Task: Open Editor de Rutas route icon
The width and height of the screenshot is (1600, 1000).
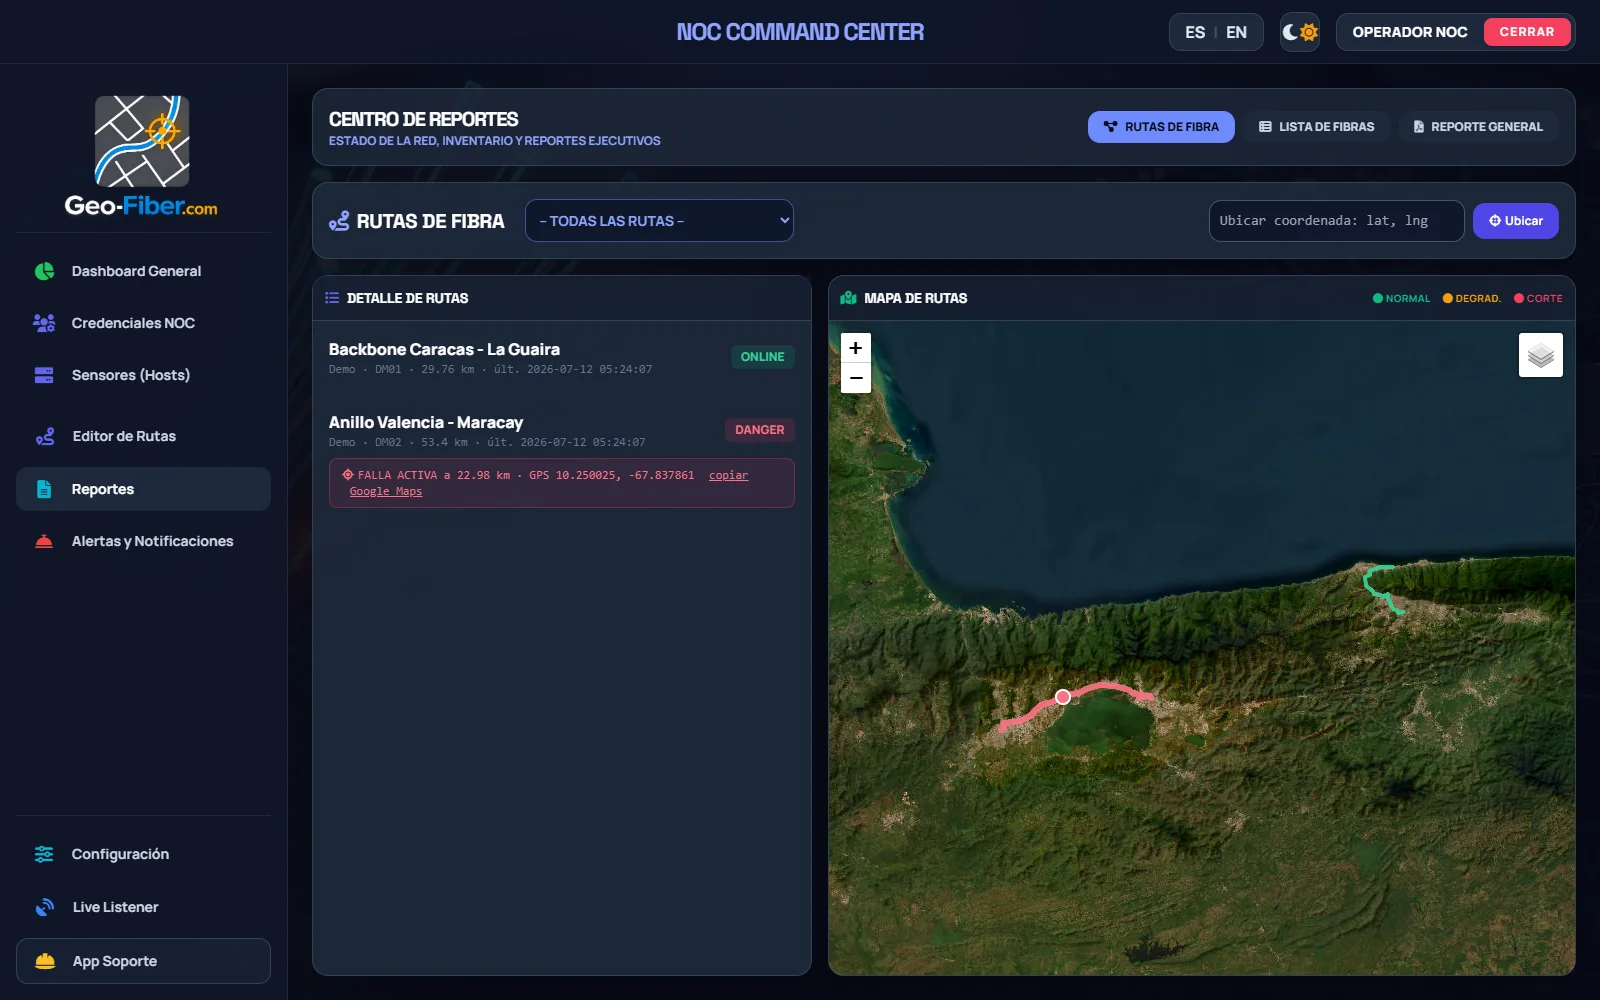Action: pos(45,436)
